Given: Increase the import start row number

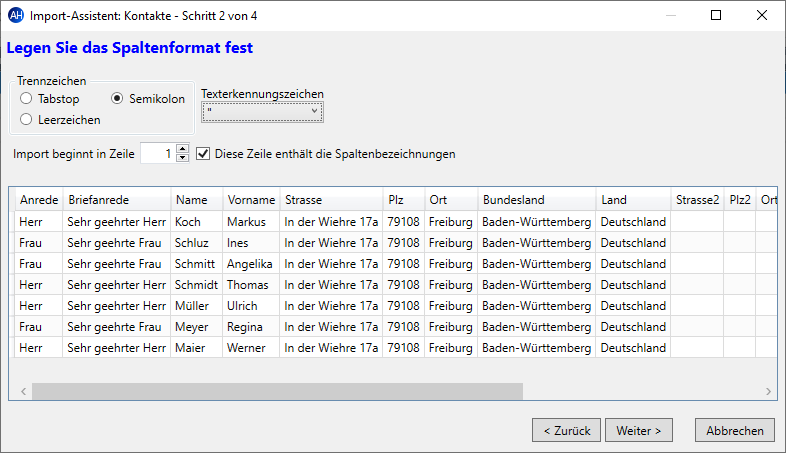Looking at the screenshot, I should [182, 149].
